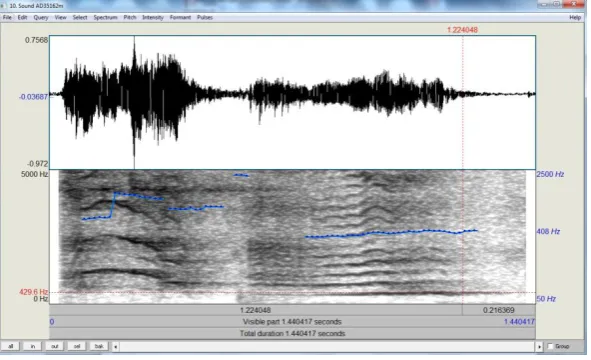This screenshot has height=360, width=591.
Task: Click the window end time 1.440417
Action: pyautogui.click(x=519, y=322)
